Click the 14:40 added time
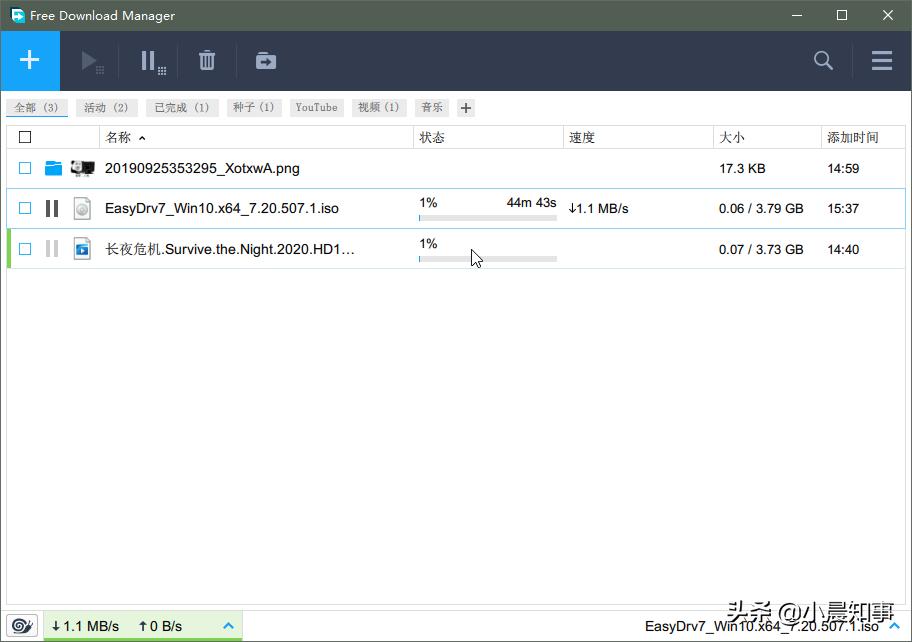Image resolution: width=912 pixels, height=642 pixels. point(843,249)
